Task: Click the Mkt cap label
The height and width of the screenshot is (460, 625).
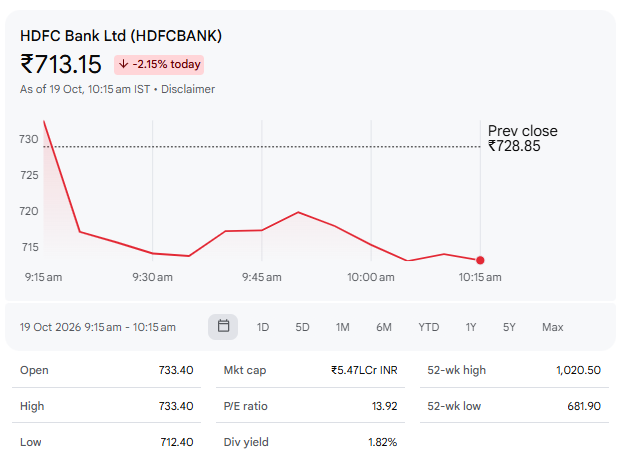Action: (245, 370)
